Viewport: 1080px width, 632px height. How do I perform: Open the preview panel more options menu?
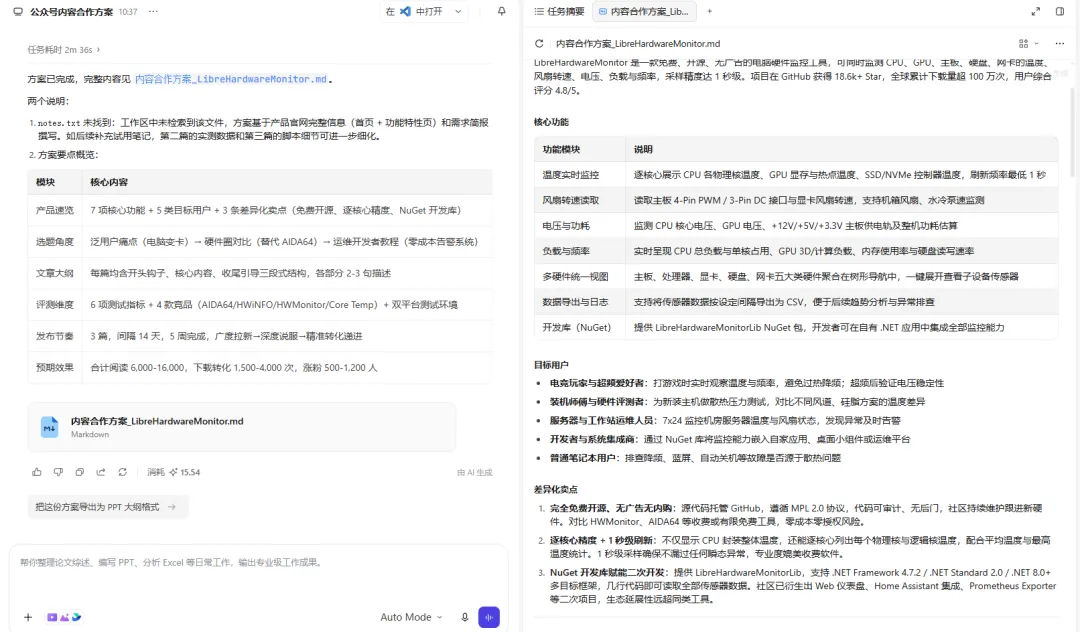[1059, 43]
